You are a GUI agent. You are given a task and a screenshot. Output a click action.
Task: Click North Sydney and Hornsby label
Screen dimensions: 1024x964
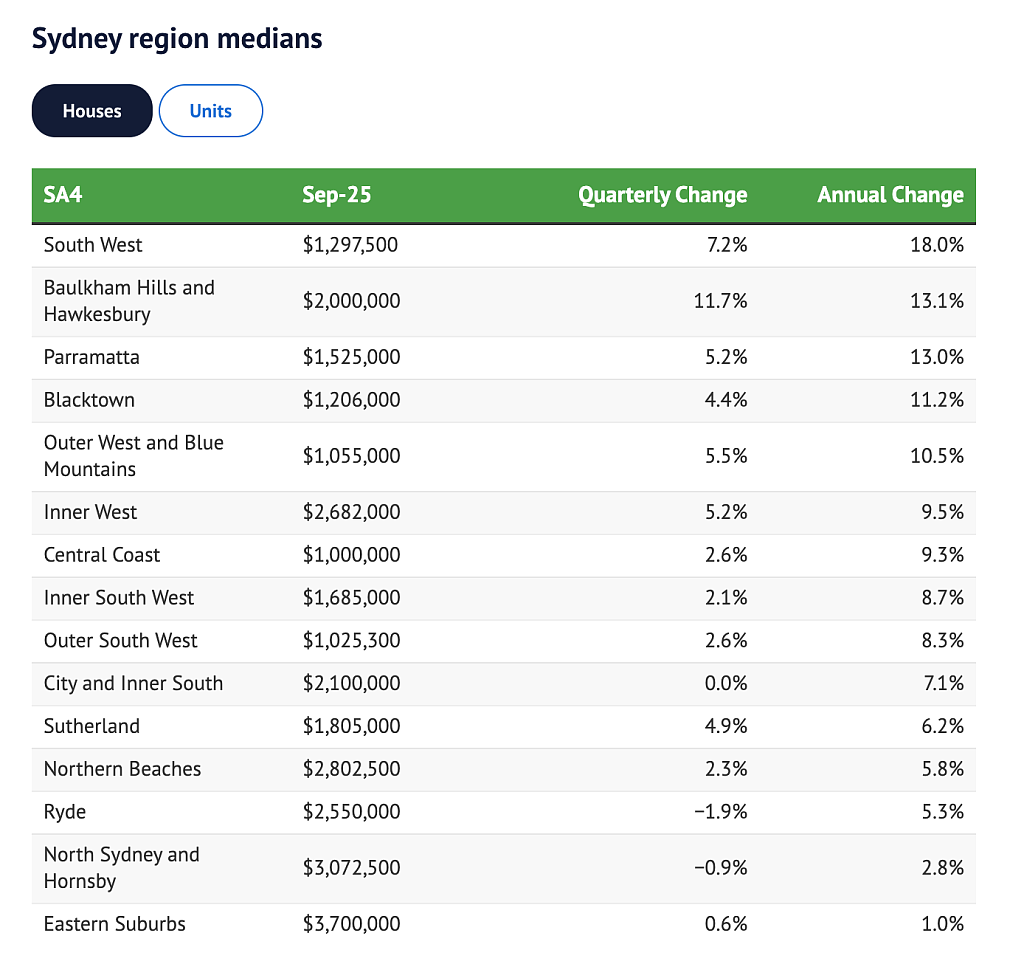tap(121, 868)
